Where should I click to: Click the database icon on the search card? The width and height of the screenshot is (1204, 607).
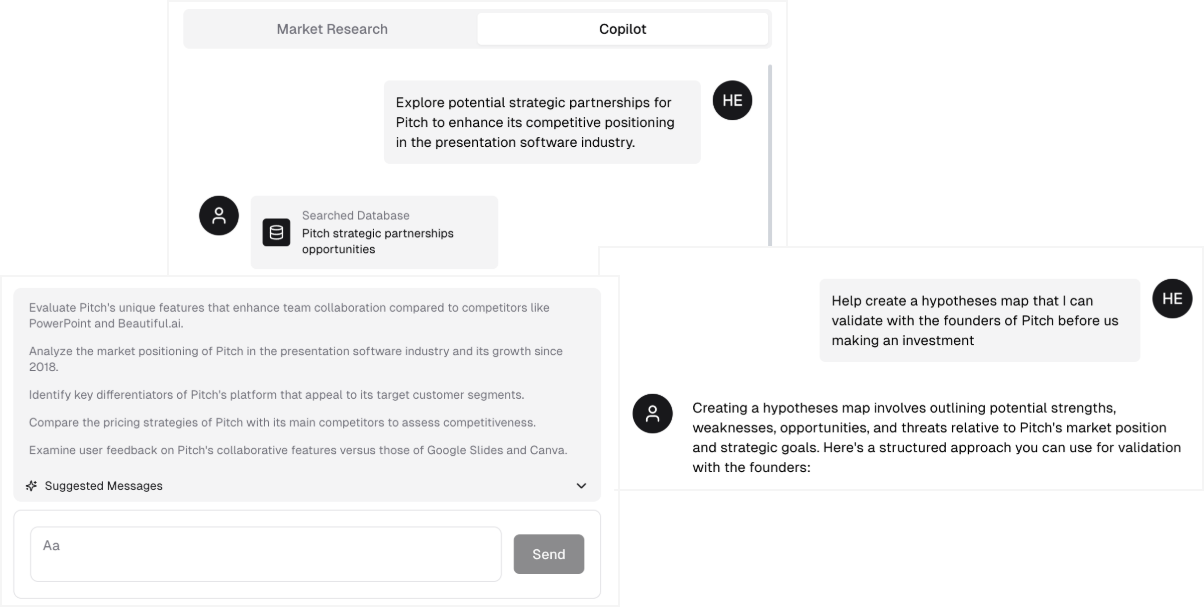275,232
